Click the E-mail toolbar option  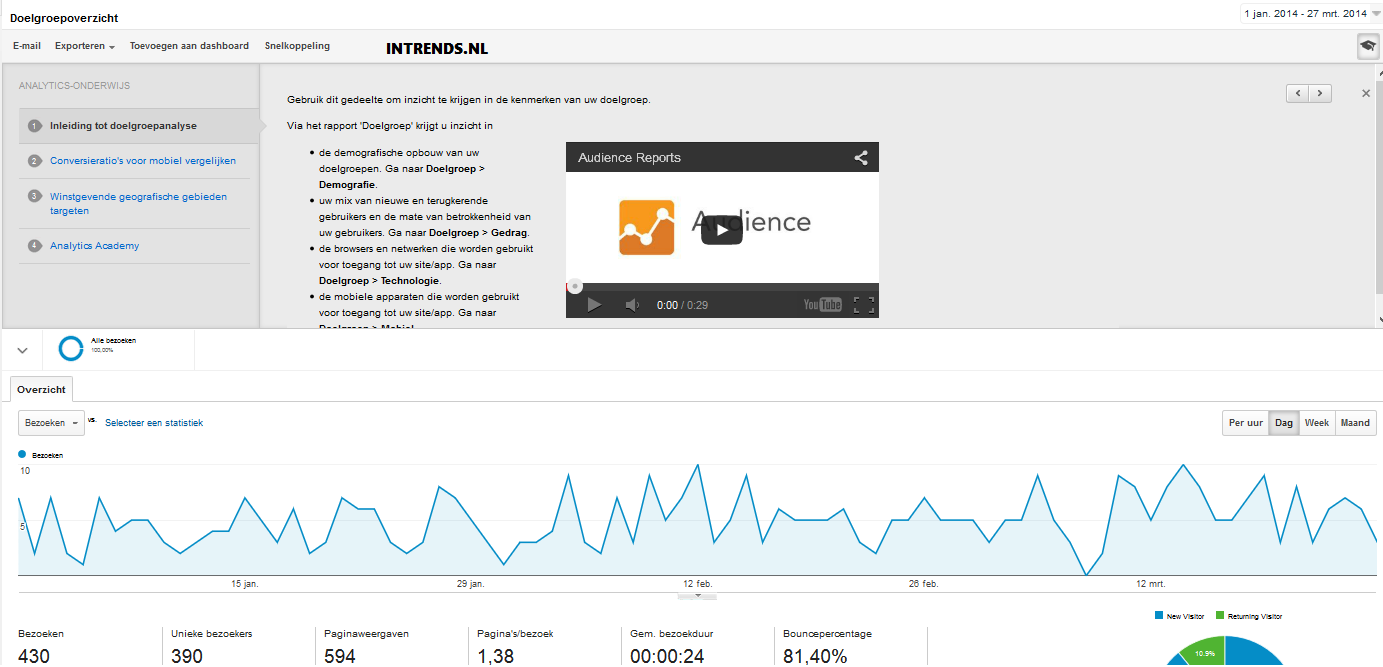point(27,46)
